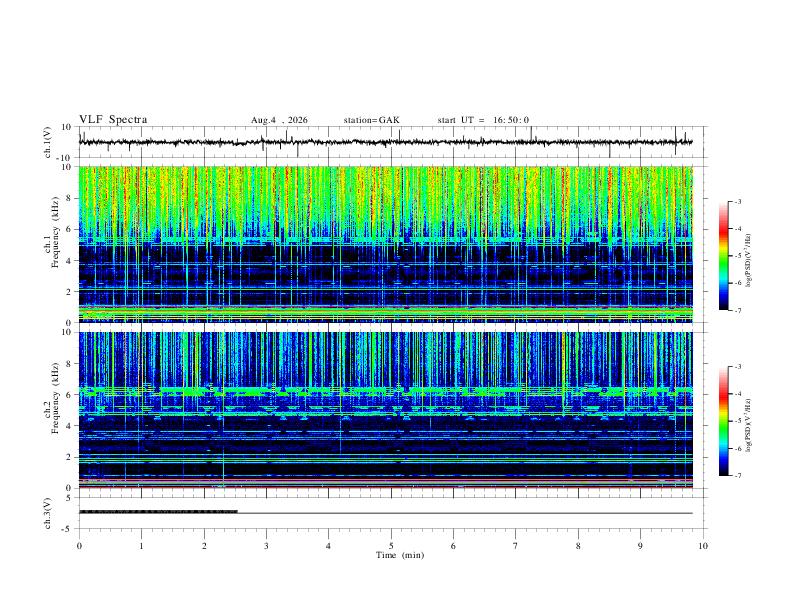The height and width of the screenshot is (612, 792).
Task: Click the green 6 kHz band in ch.2
Action: point(385,391)
